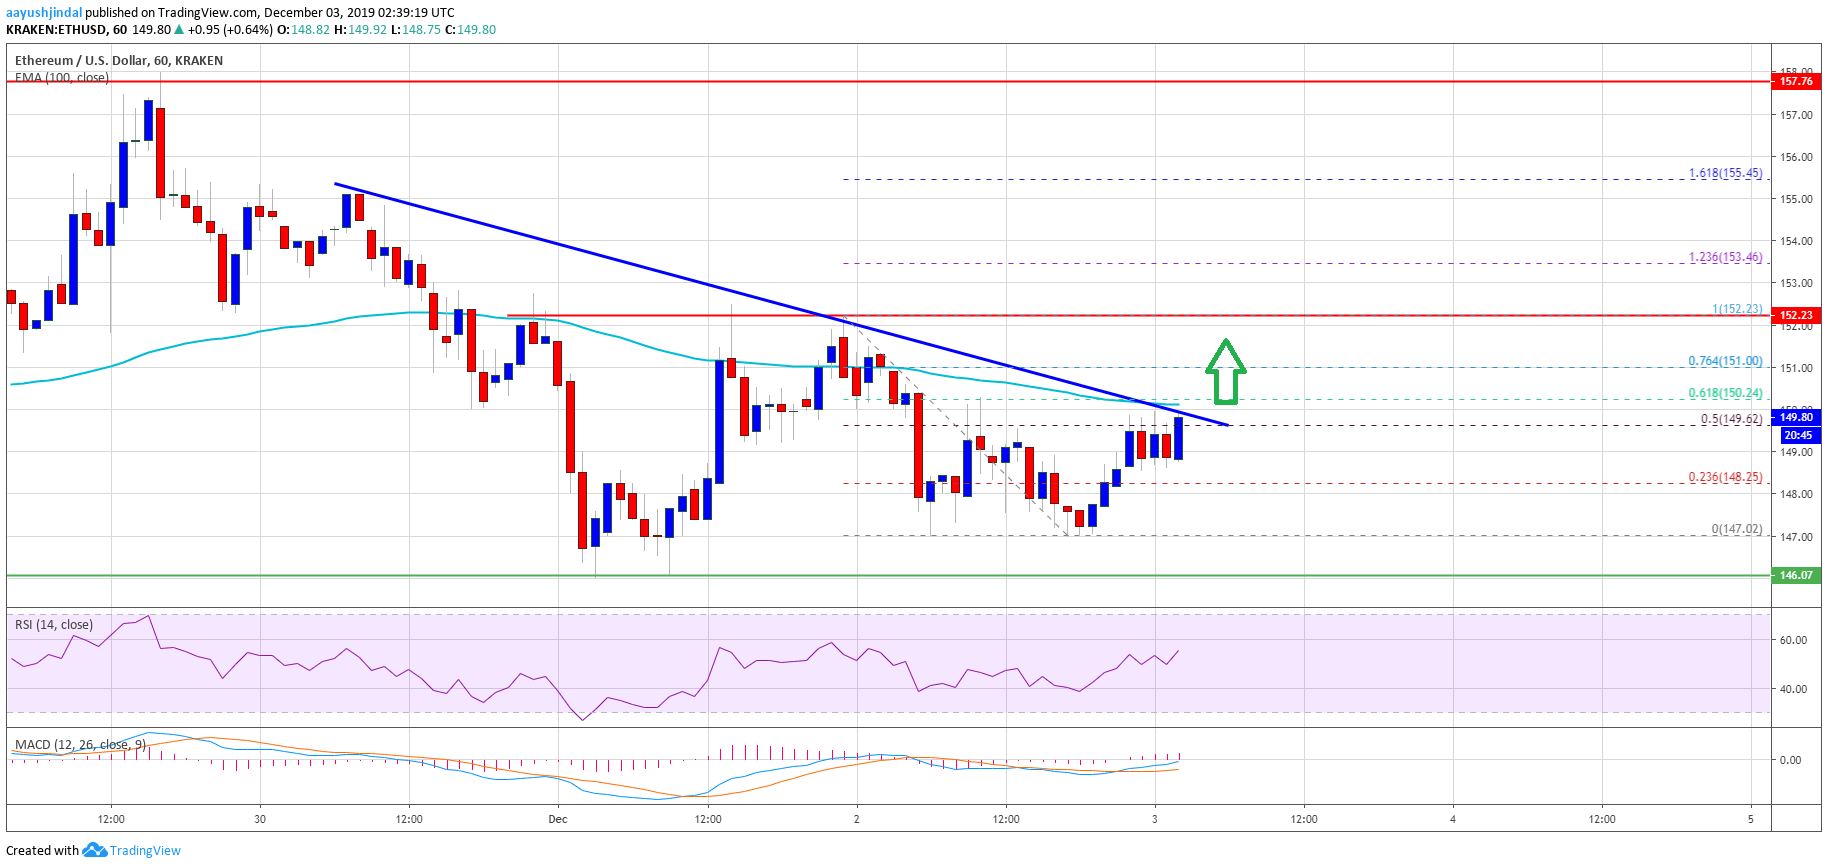Click the 0.5(149.62) Fibonacci label

point(1732,419)
